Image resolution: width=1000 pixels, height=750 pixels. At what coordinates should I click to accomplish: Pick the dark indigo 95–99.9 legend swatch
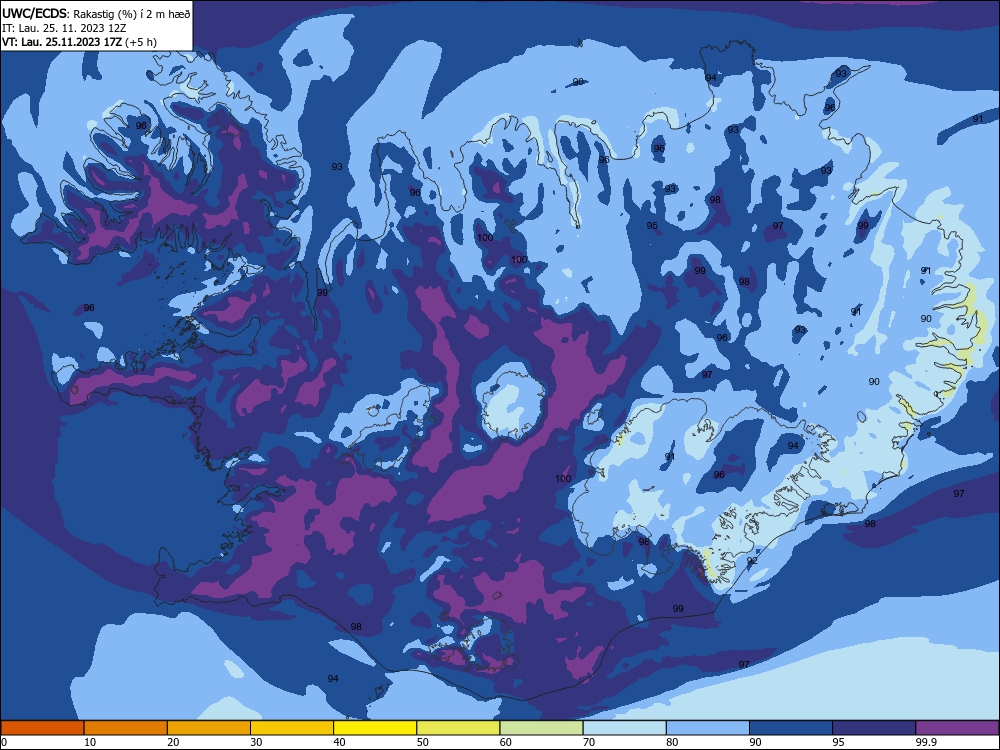pos(874,728)
